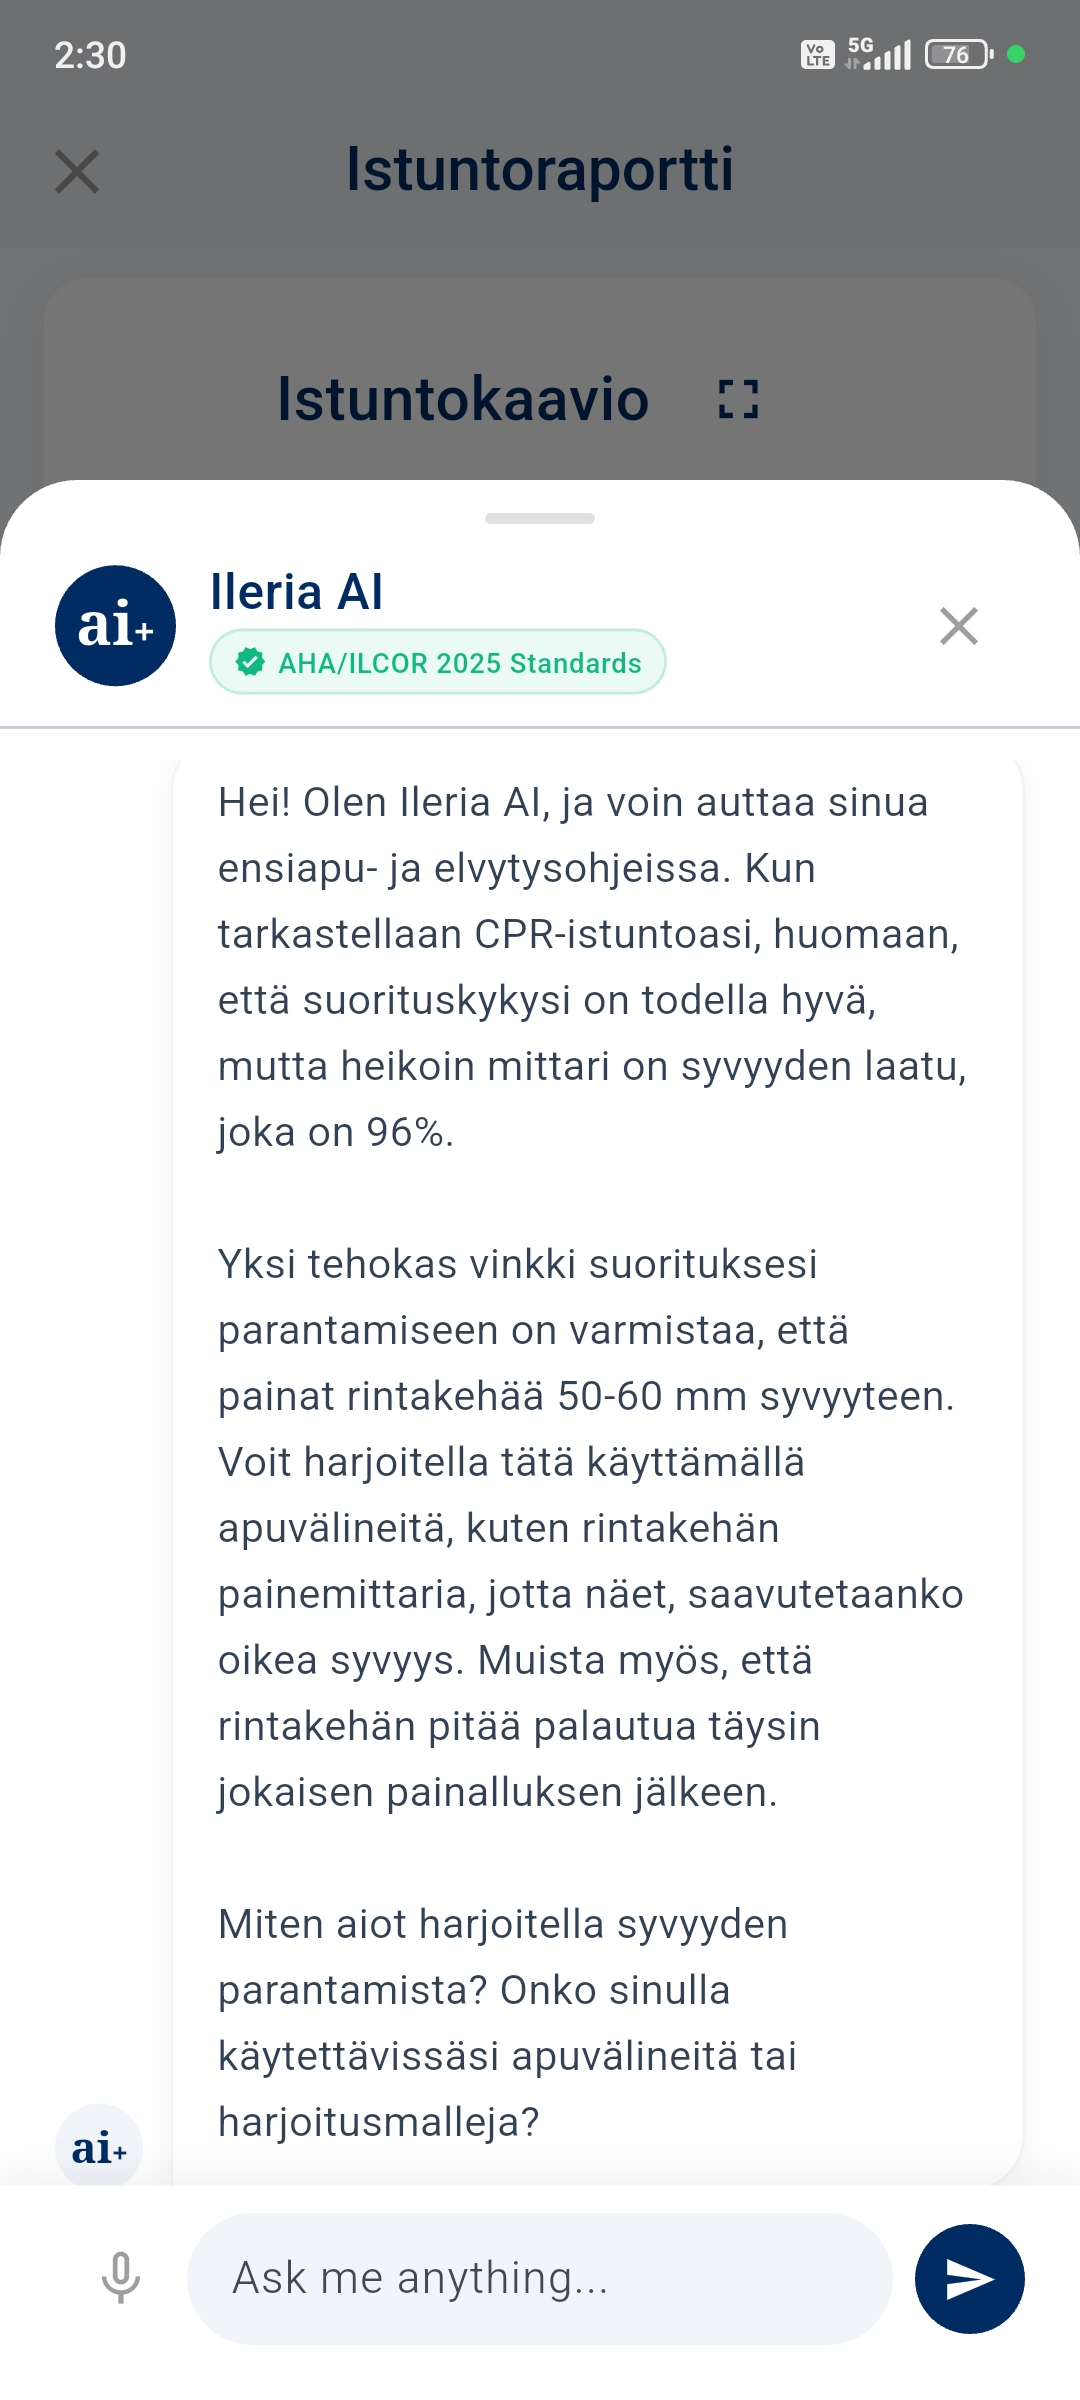Tap the send message icon

[968, 2278]
